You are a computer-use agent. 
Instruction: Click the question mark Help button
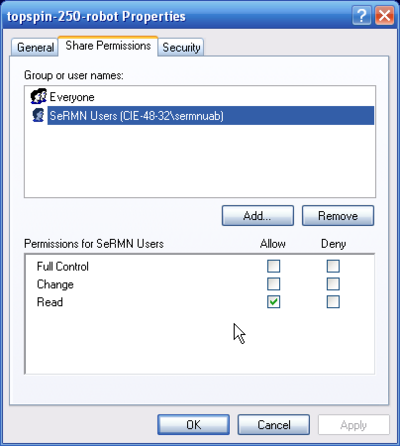[362, 15]
